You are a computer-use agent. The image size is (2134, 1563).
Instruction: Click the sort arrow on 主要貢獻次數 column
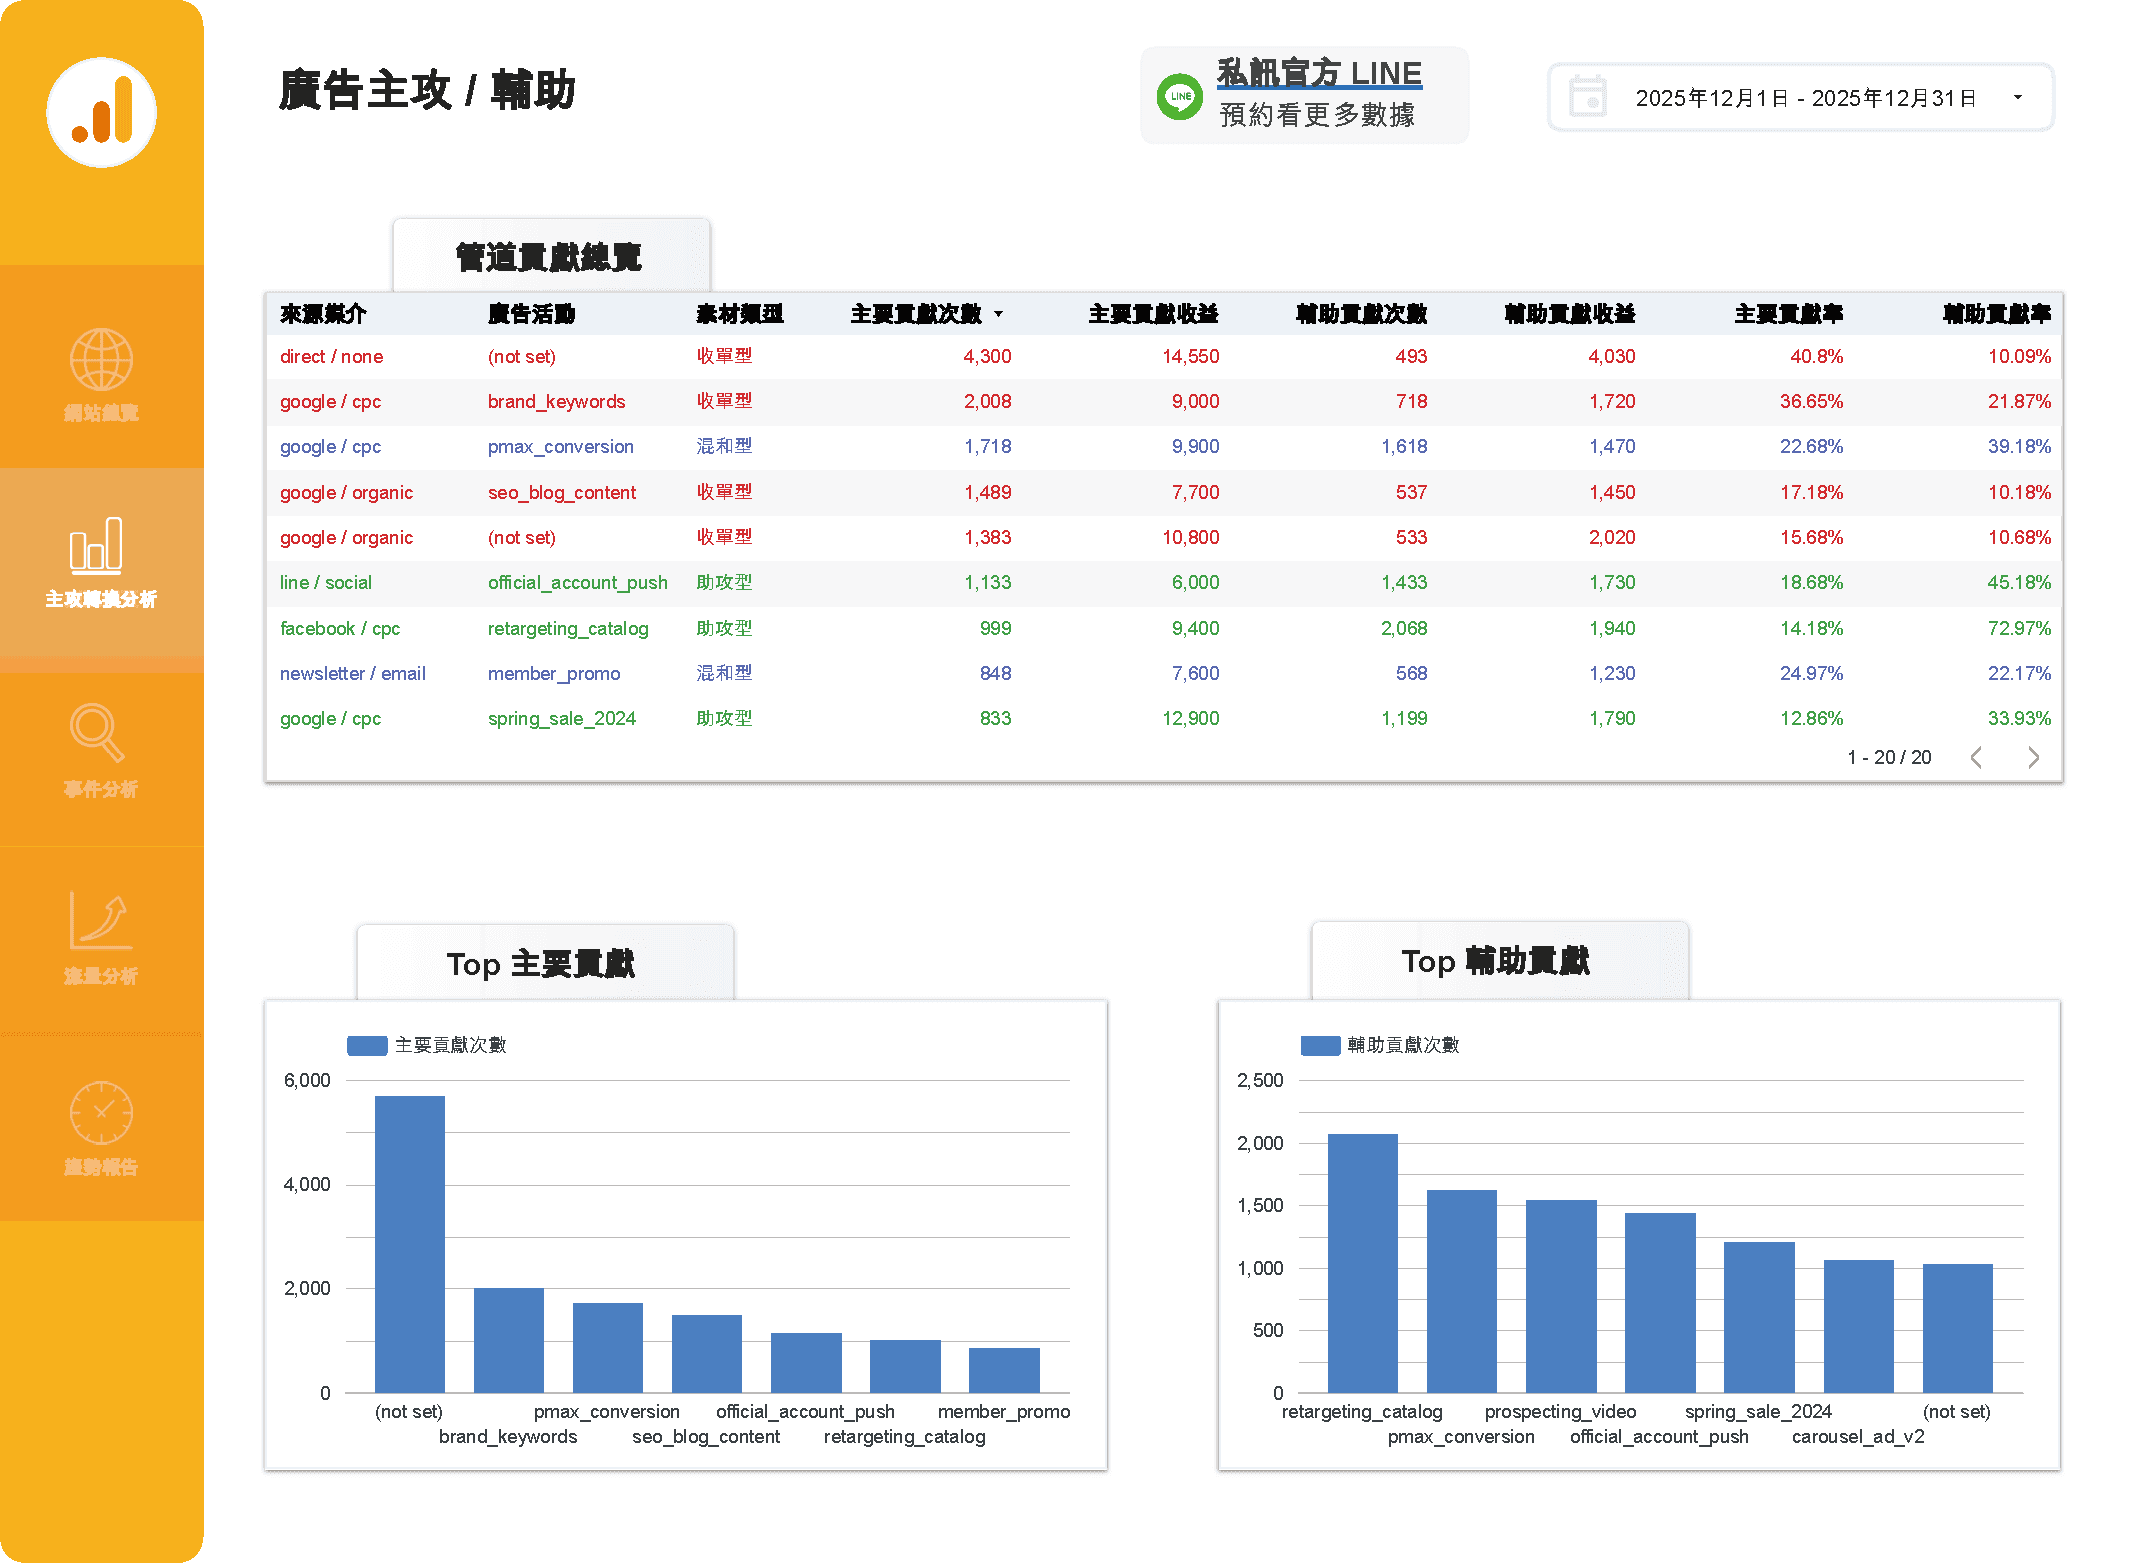coord(998,314)
